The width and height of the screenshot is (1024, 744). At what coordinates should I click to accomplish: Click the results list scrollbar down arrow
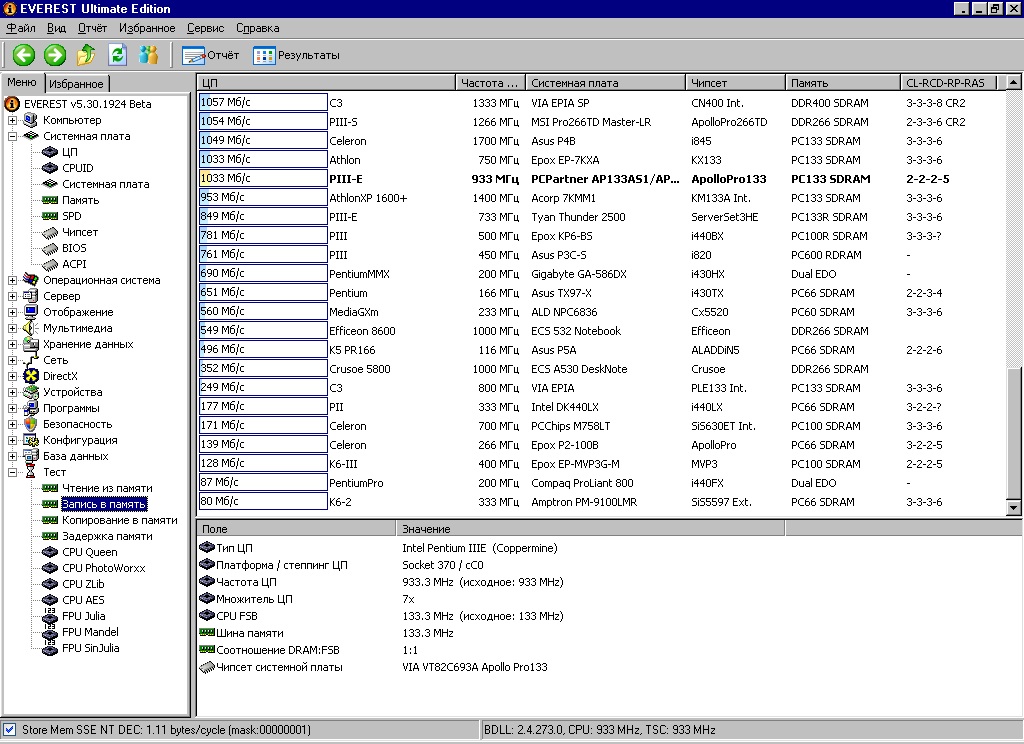[x=1014, y=509]
